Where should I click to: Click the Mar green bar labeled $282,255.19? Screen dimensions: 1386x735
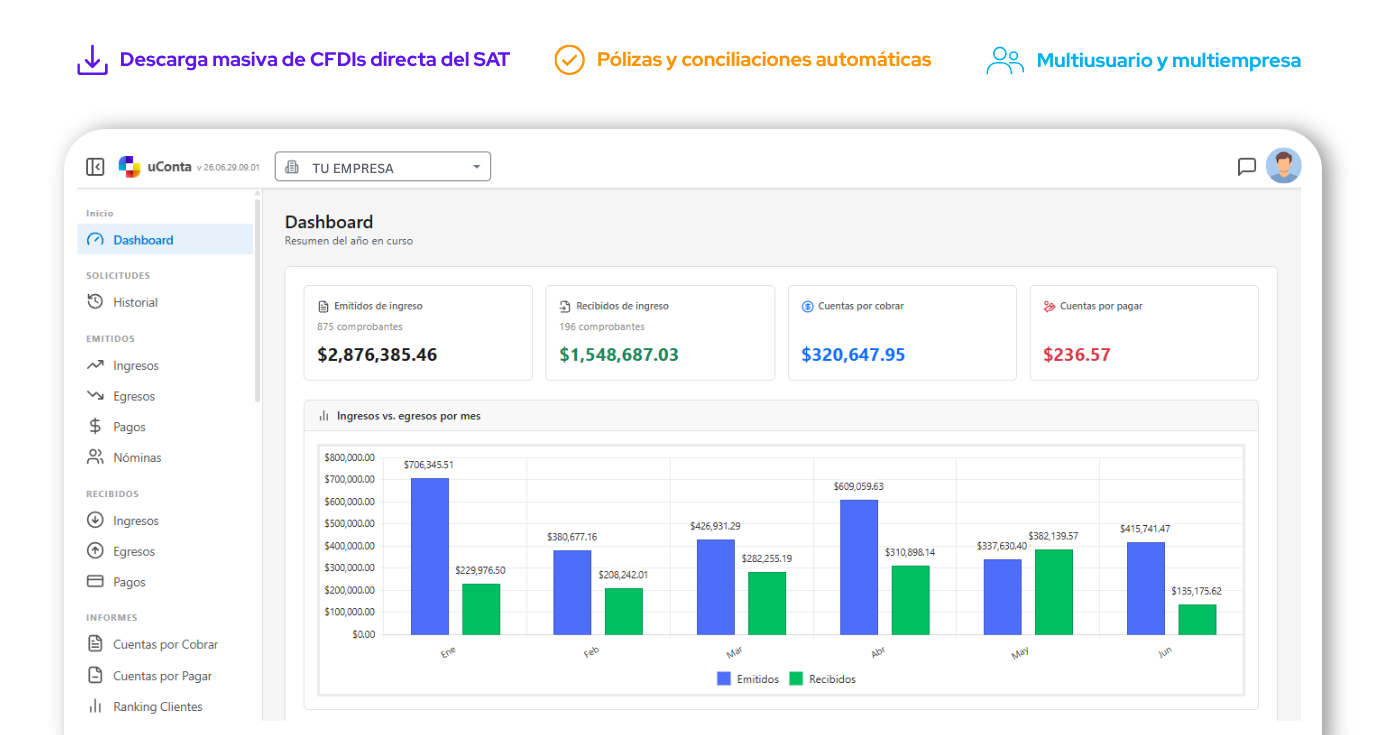click(x=767, y=603)
